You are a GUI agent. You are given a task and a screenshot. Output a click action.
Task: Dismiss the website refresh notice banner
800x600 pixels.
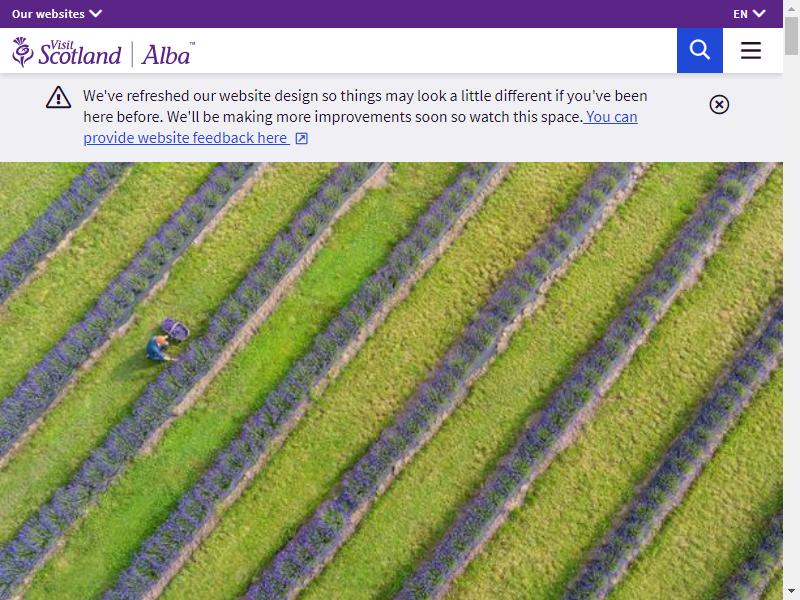pyautogui.click(x=719, y=105)
